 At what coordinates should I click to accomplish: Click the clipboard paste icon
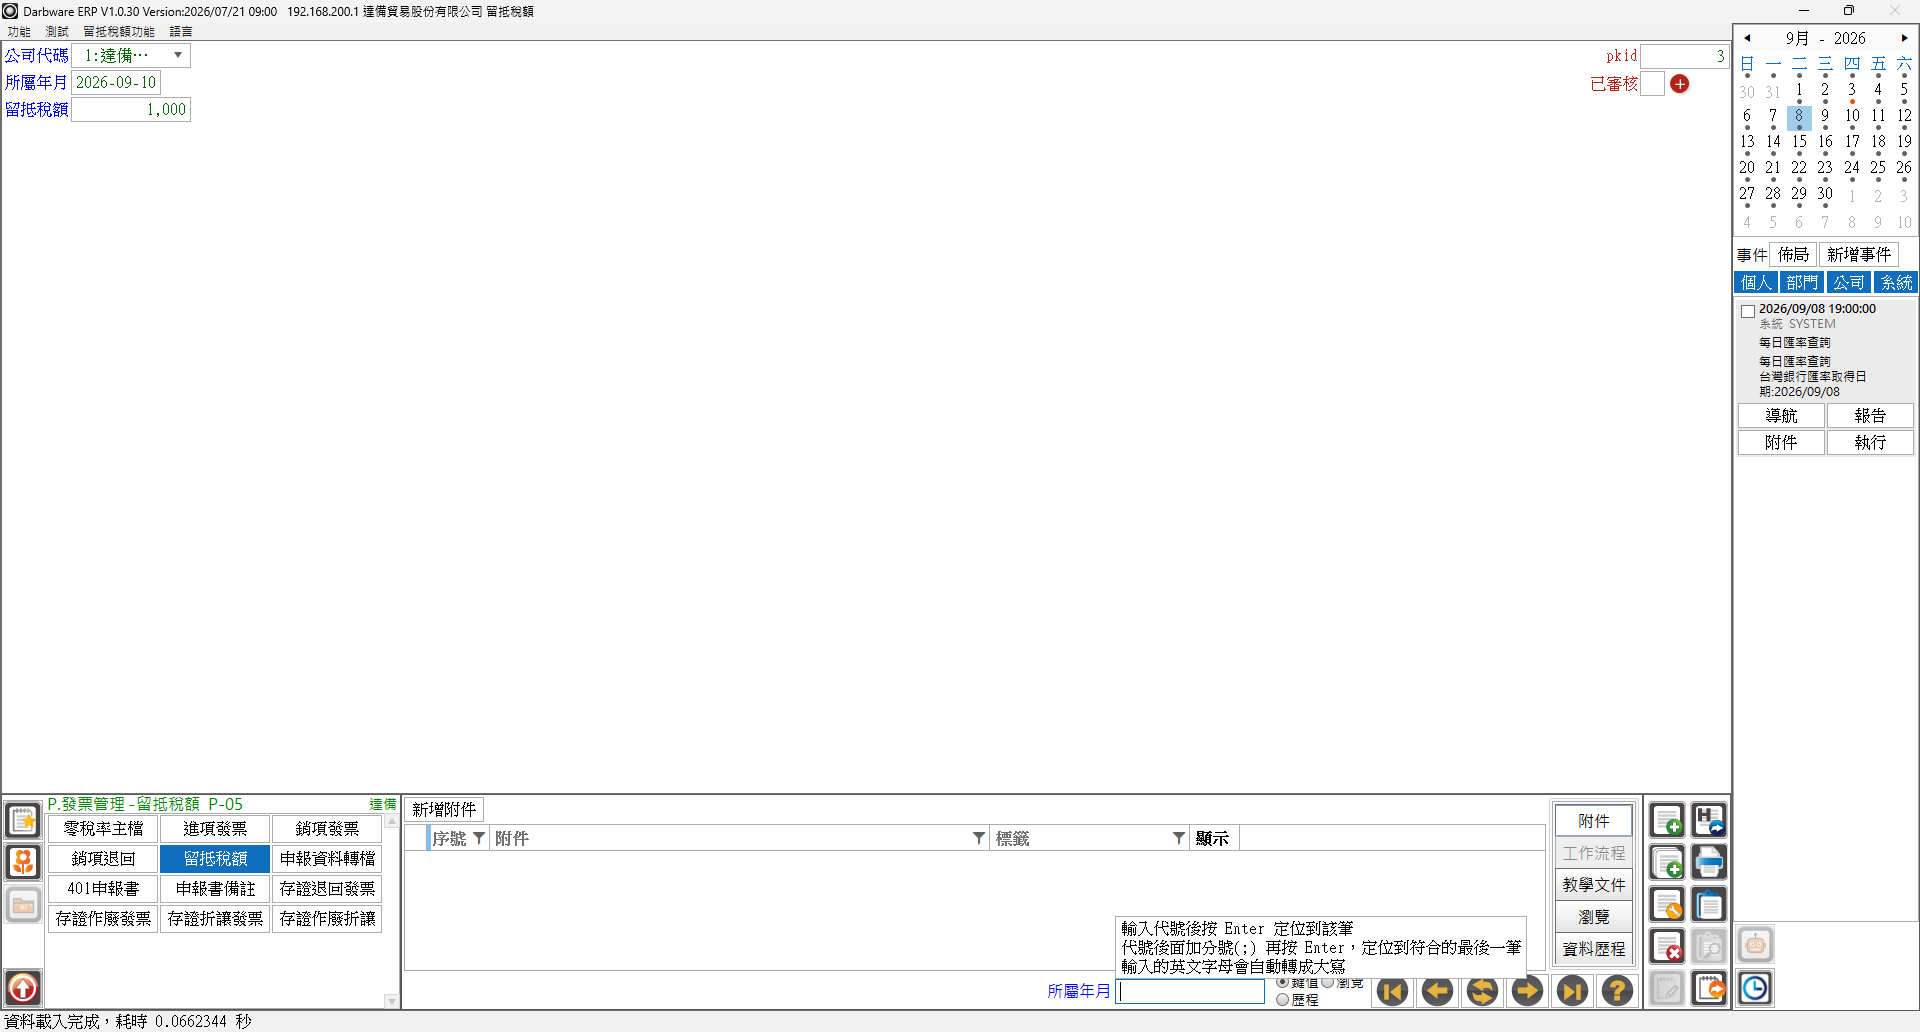1709,905
